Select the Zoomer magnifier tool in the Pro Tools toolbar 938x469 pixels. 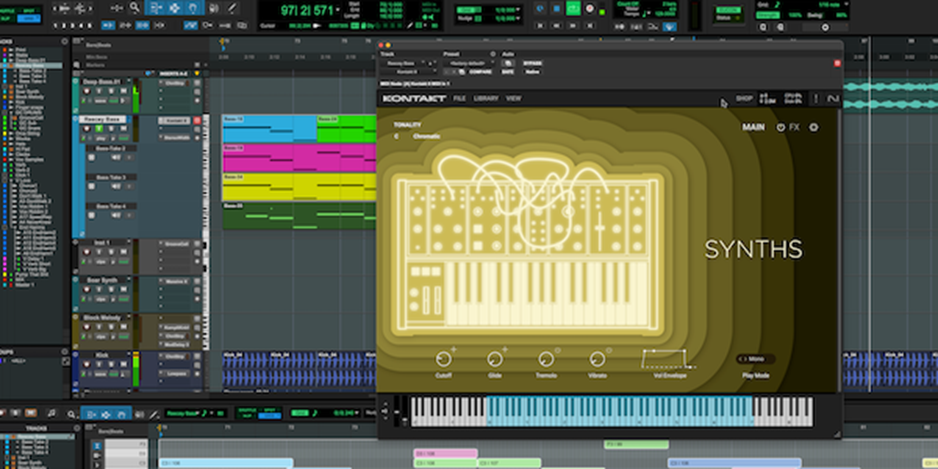(x=135, y=8)
